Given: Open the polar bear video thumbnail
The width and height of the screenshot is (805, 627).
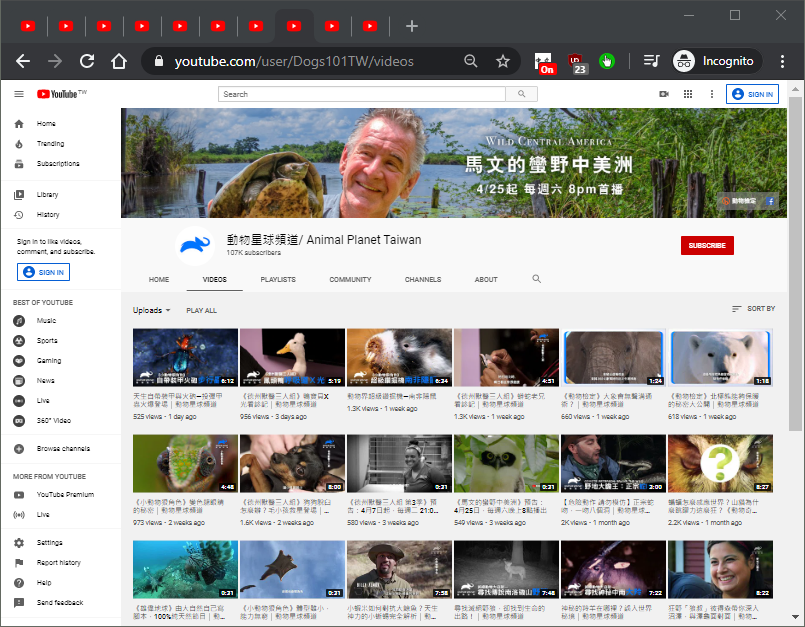Looking at the screenshot, I should pos(720,357).
